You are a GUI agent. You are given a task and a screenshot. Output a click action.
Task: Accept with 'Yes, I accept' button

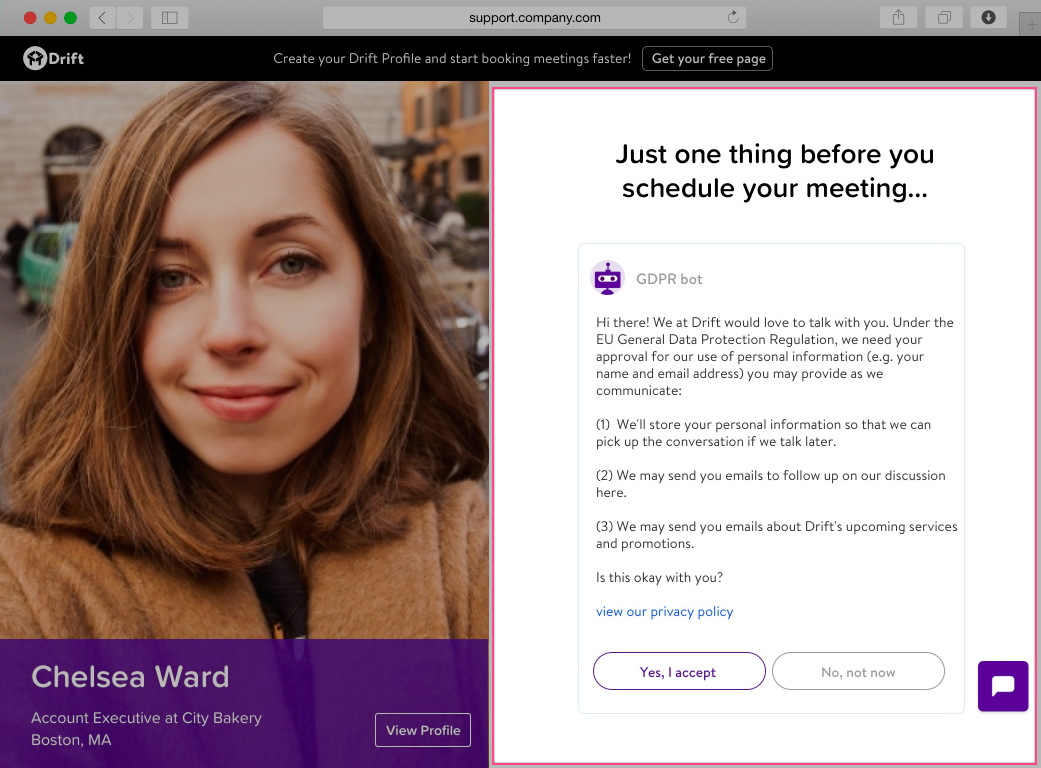[679, 671]
